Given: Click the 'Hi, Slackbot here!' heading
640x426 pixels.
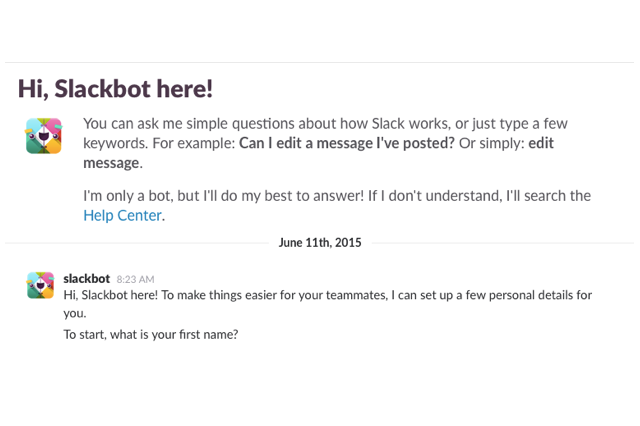Looking at the screenshot, I should (x=115, y=89).
